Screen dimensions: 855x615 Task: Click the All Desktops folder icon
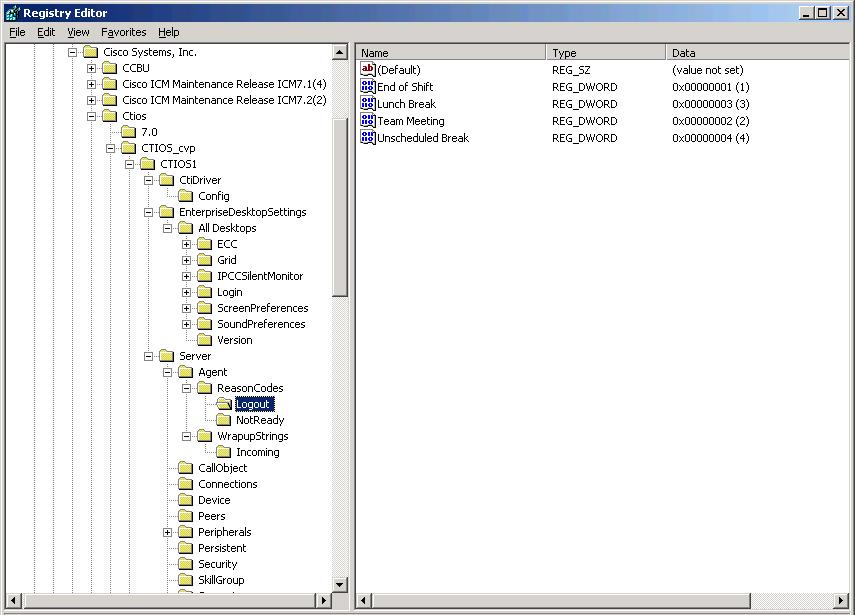pyautogui.click(x=185, y=228)
